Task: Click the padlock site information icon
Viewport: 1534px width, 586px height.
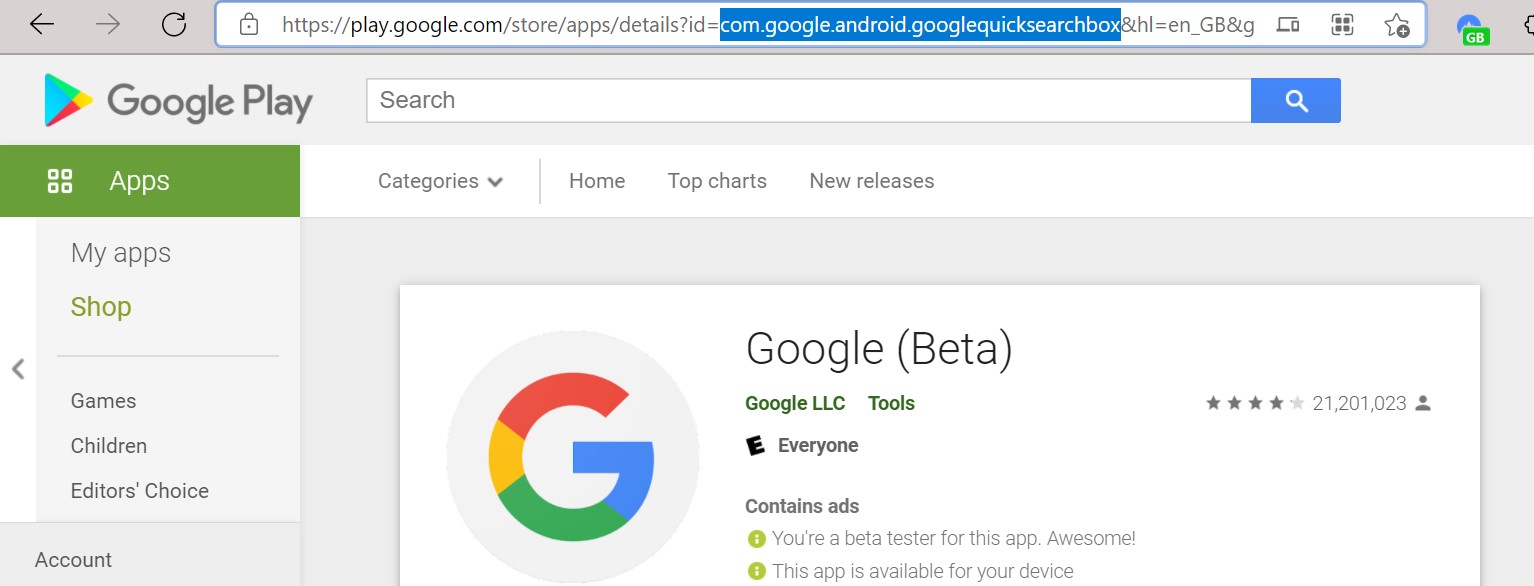Action: (x=249, y=25)
